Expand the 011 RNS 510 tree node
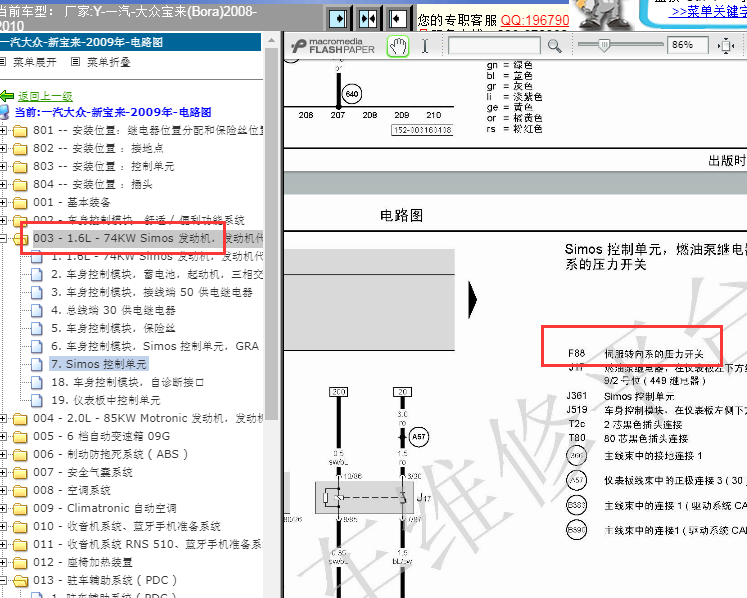This screenshot has height=598, width=747. [x=3, y=545]
